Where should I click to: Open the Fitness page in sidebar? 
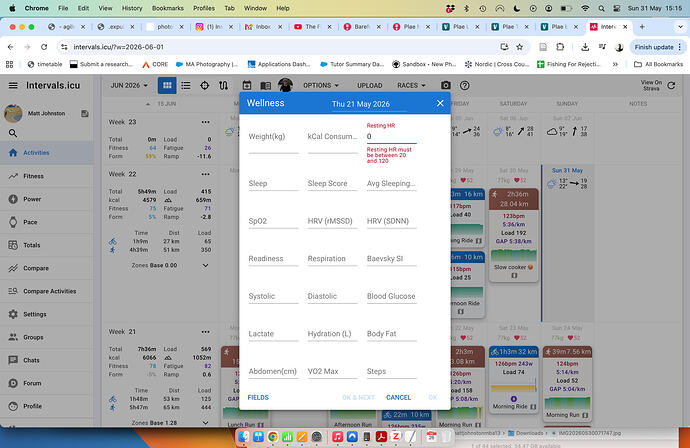click(47, 176)
